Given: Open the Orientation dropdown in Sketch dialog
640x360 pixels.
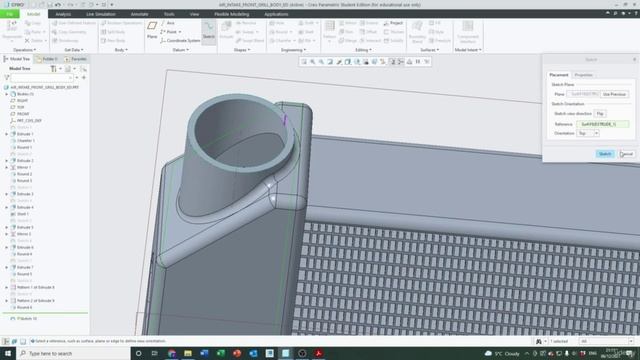Looking at the screenshot, I should (x=596, y=133).
